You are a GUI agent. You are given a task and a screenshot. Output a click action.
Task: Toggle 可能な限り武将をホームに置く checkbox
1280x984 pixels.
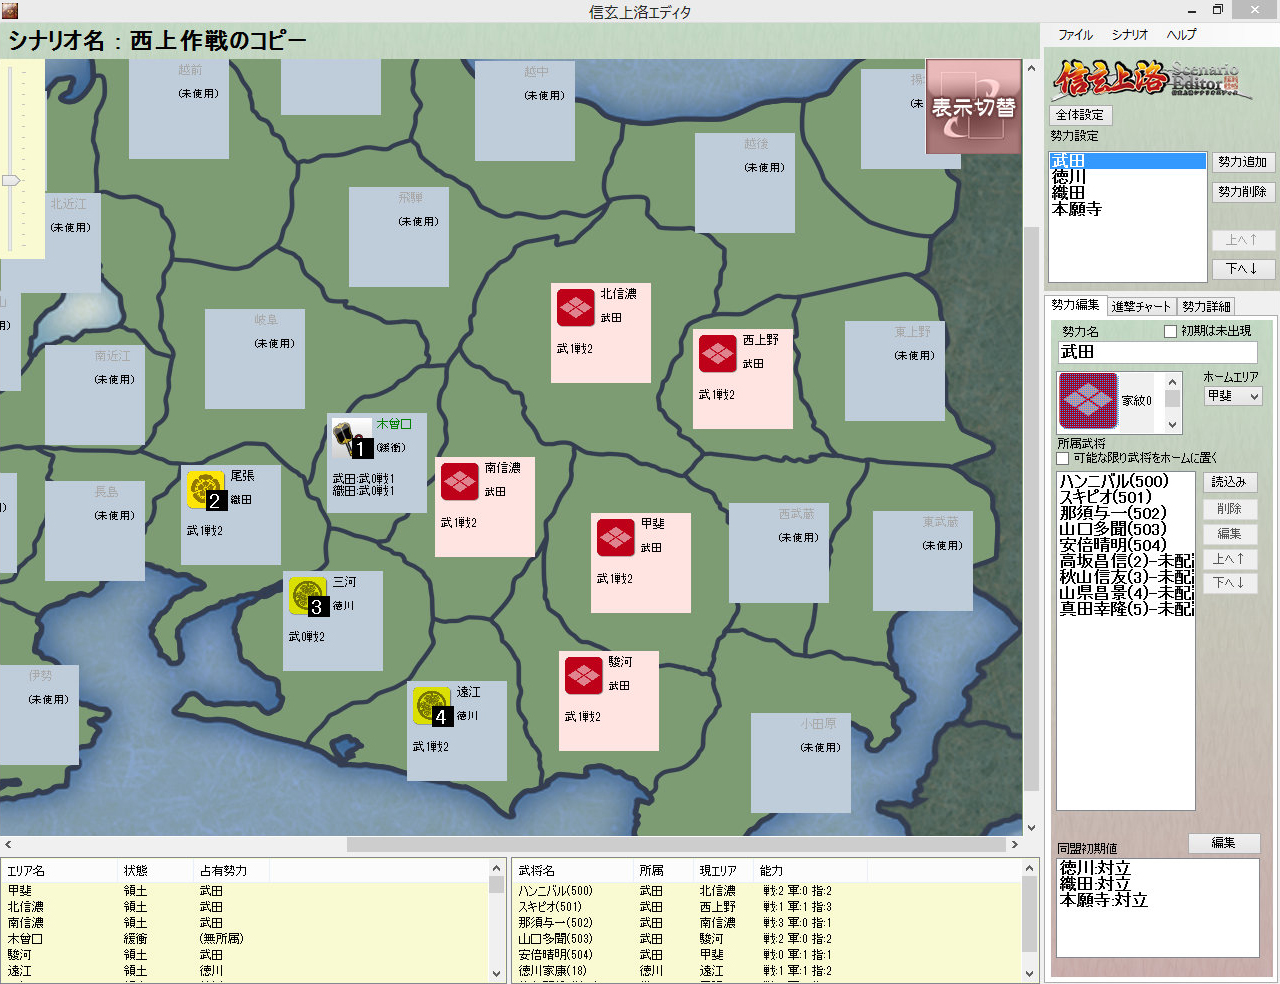1063,458
